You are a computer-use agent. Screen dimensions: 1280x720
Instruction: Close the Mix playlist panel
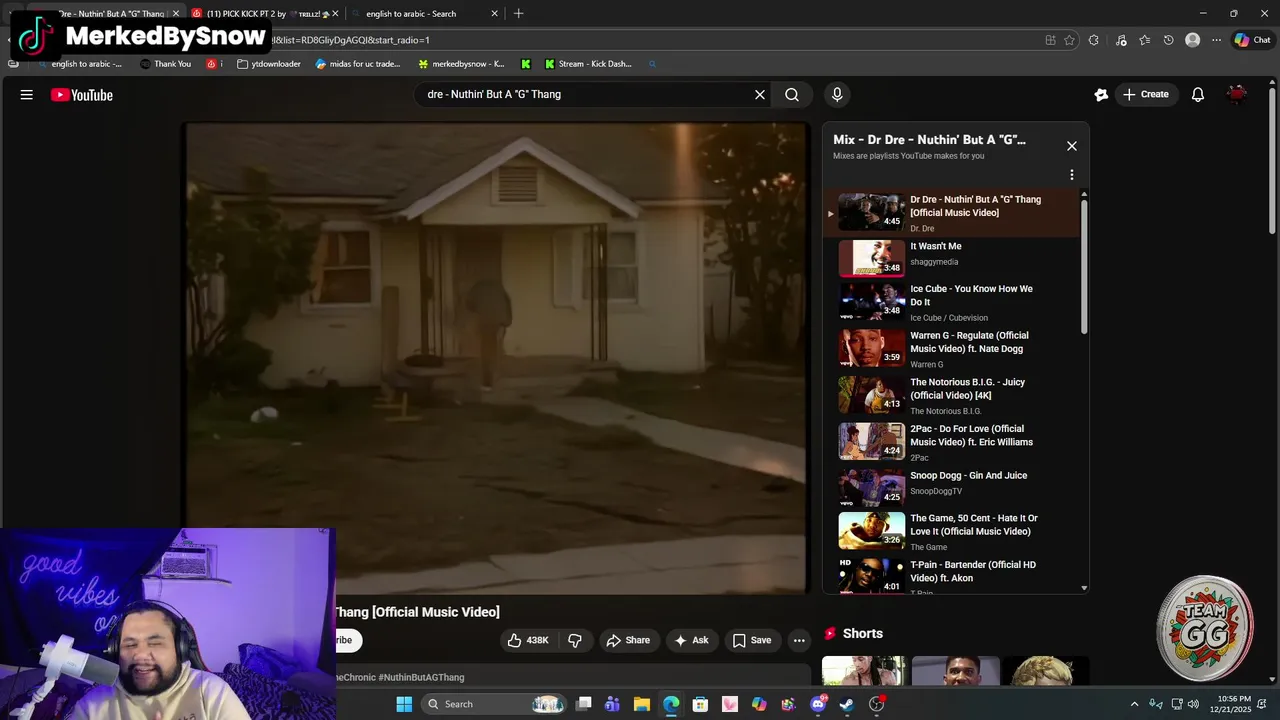pyautogui.click(x=1072, y=146)
